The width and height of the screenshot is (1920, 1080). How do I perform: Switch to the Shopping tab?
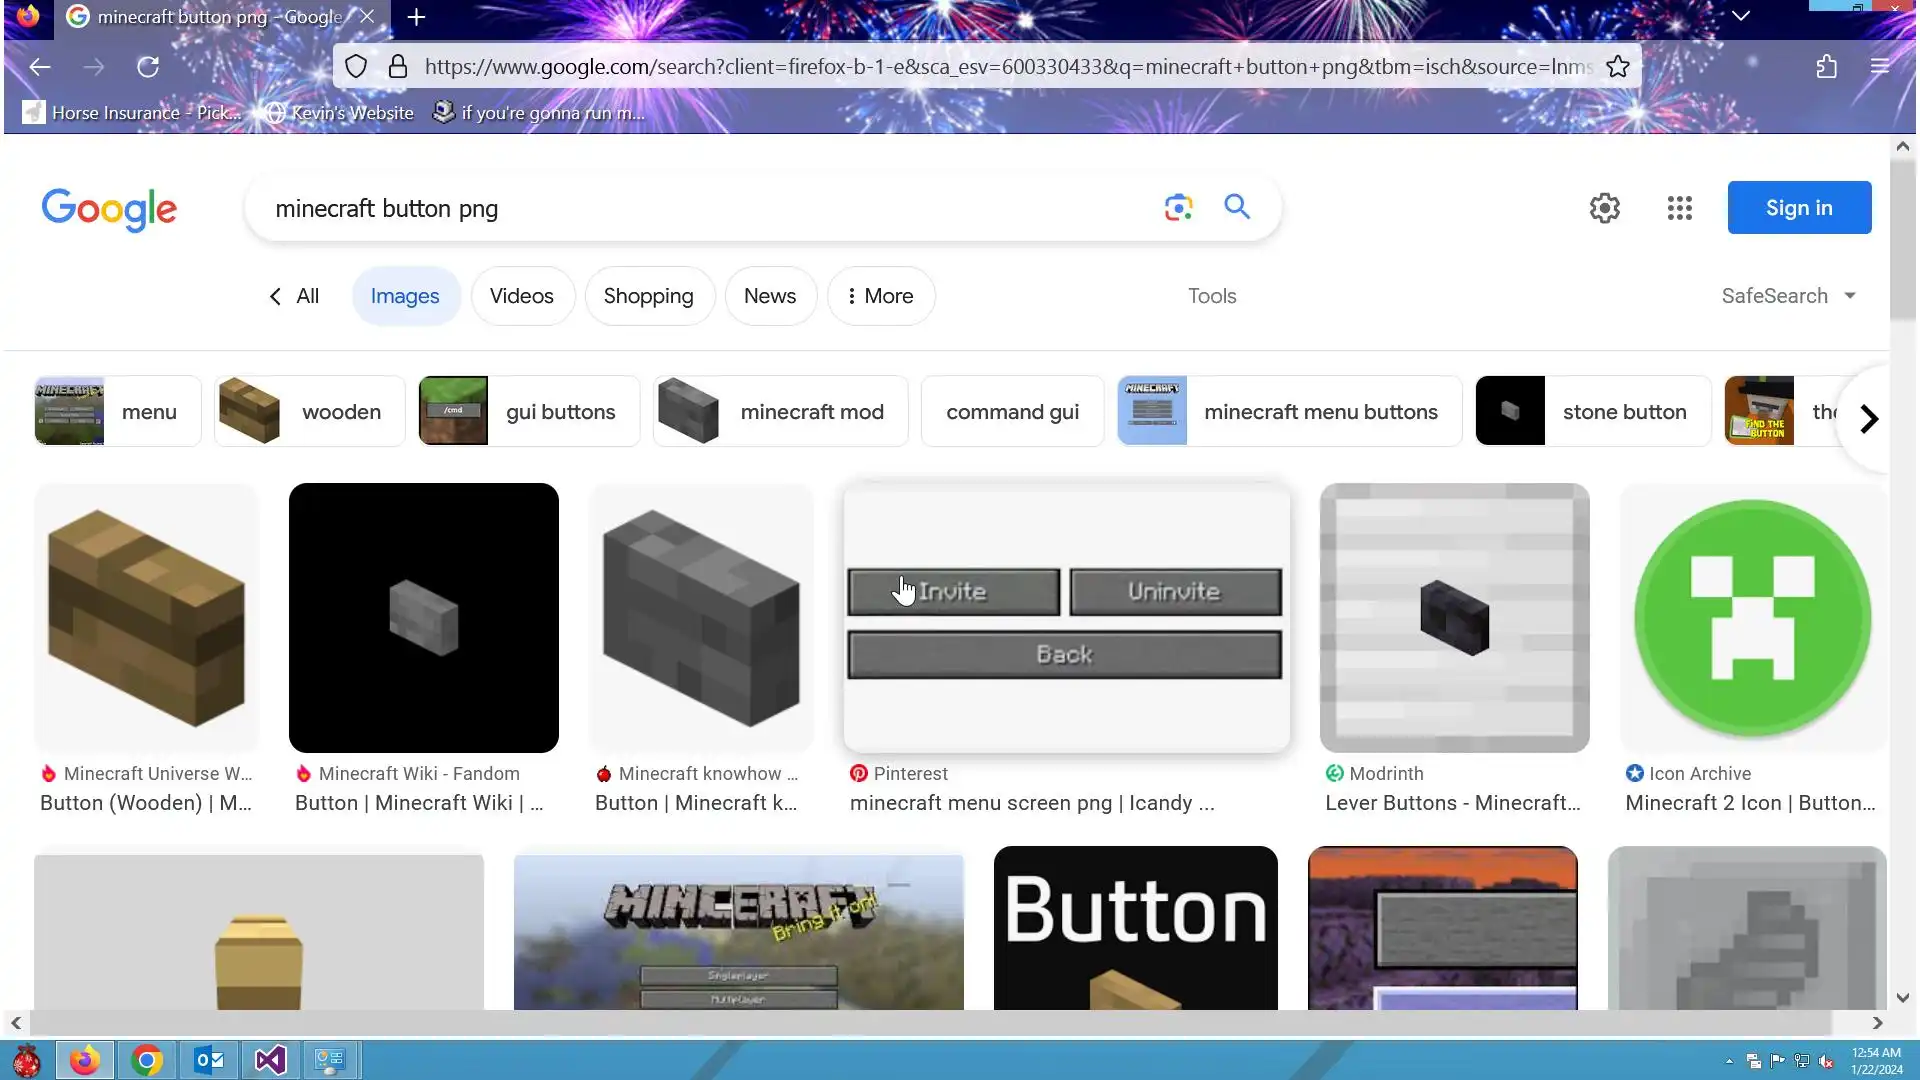648,296
